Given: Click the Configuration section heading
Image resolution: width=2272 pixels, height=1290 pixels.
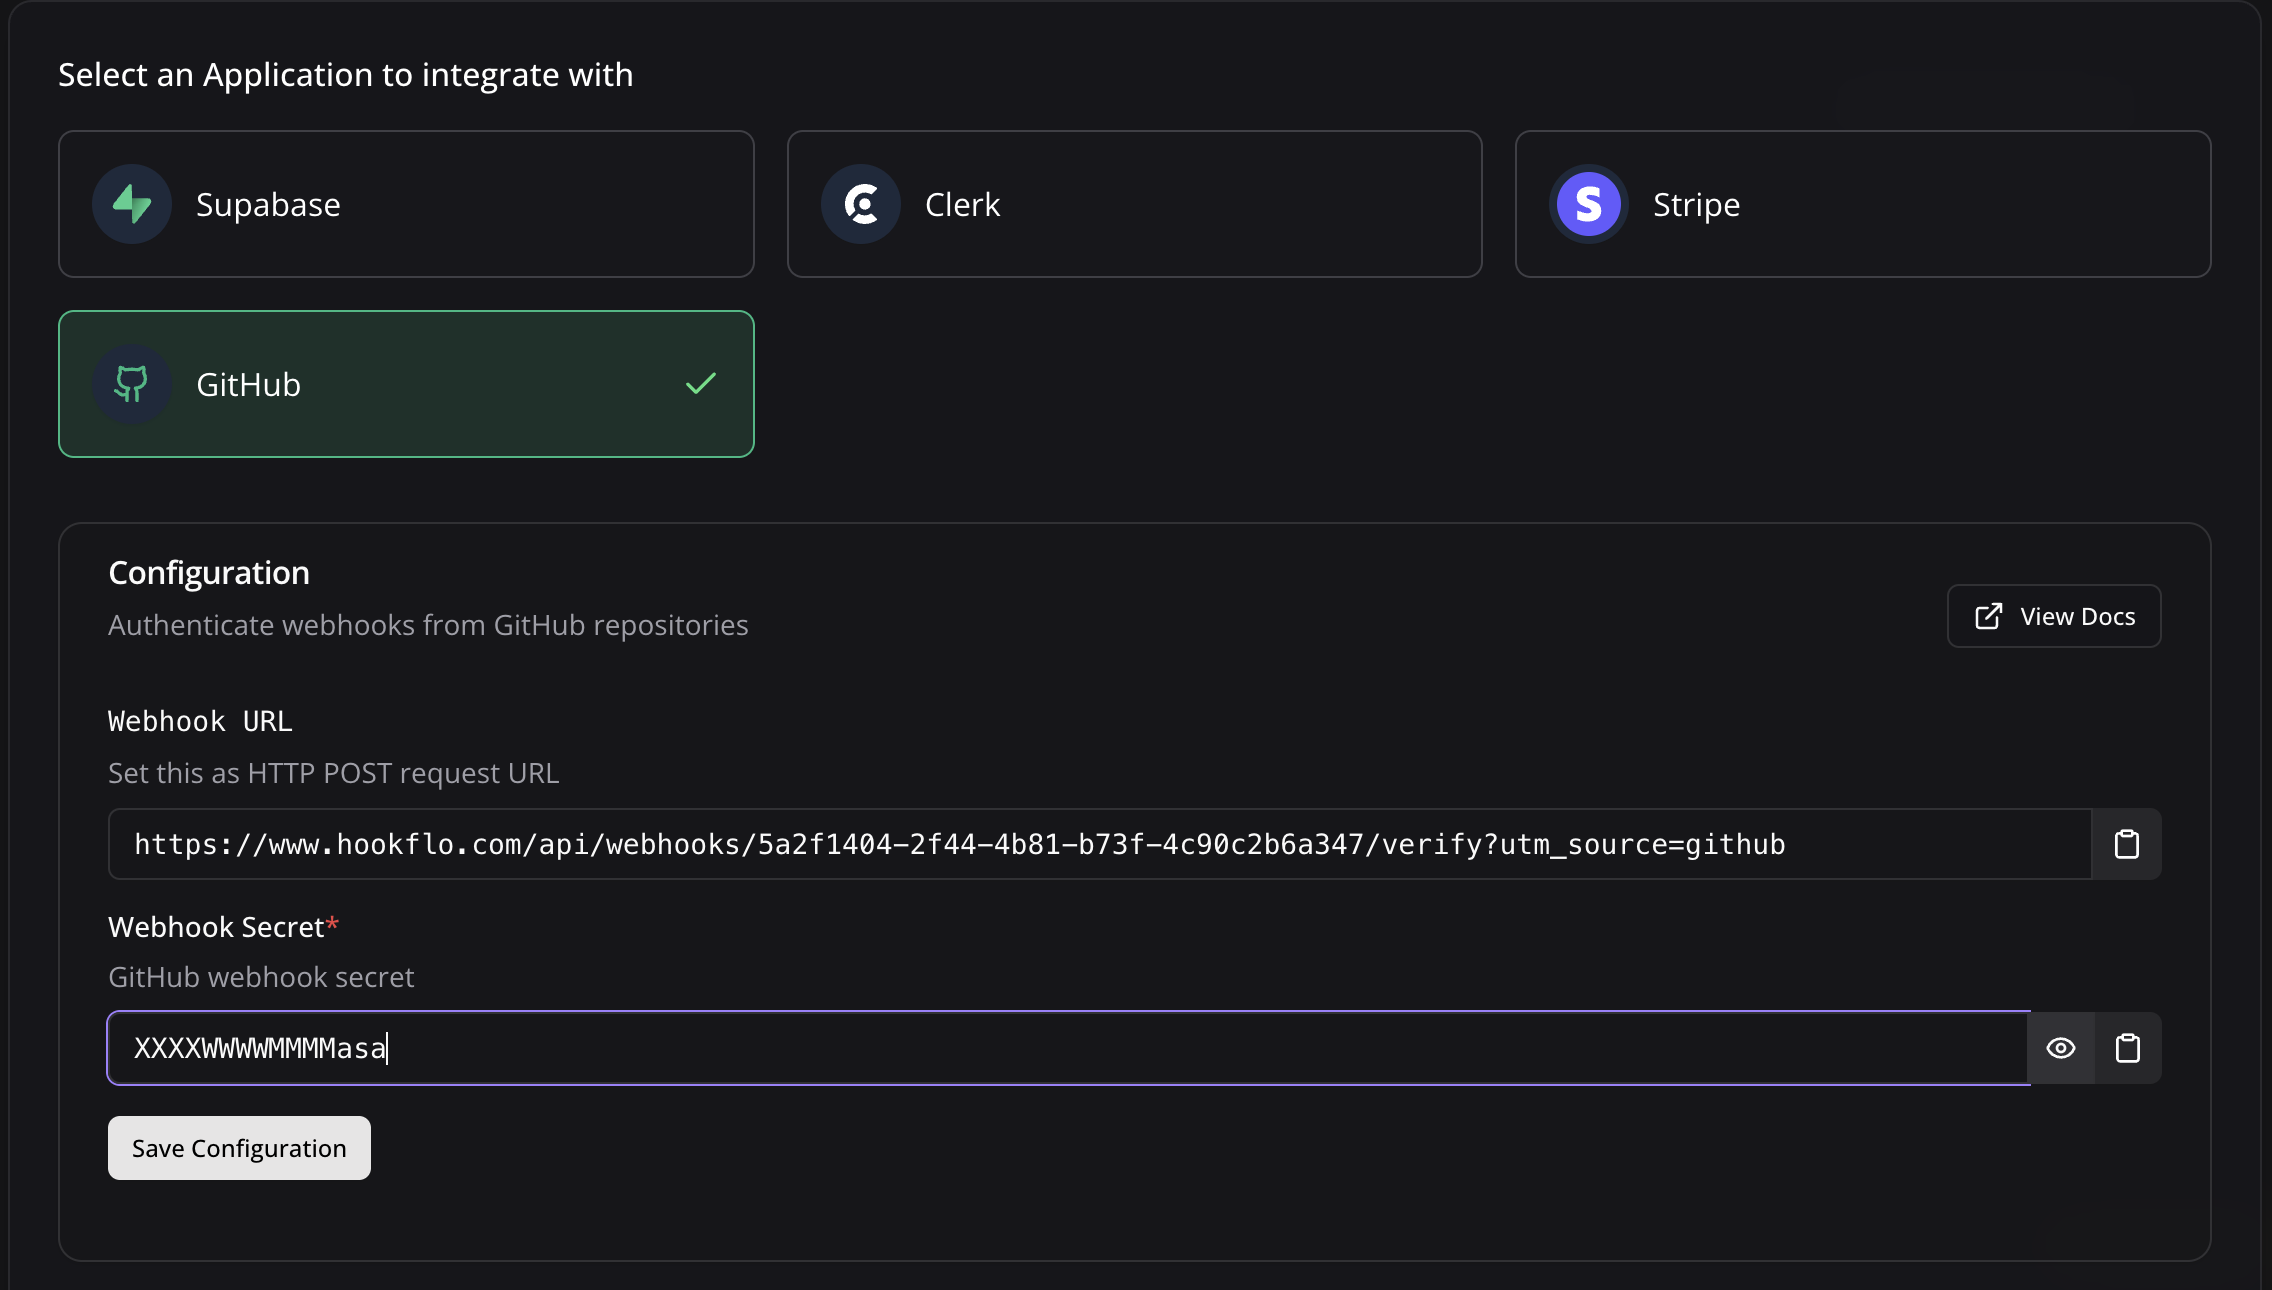Looking at the screenshot, I should tap(209, 573).
